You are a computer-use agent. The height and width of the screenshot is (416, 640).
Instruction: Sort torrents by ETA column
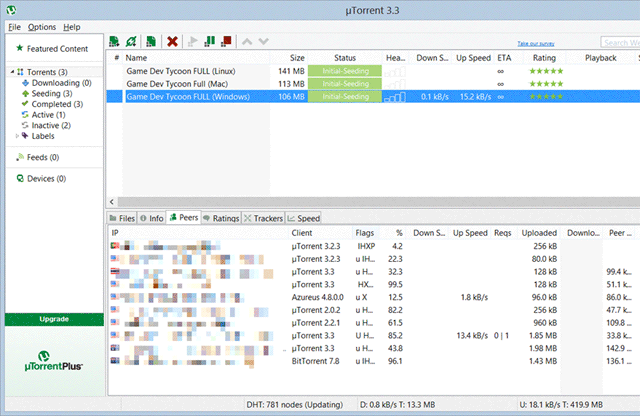point(504,58)
